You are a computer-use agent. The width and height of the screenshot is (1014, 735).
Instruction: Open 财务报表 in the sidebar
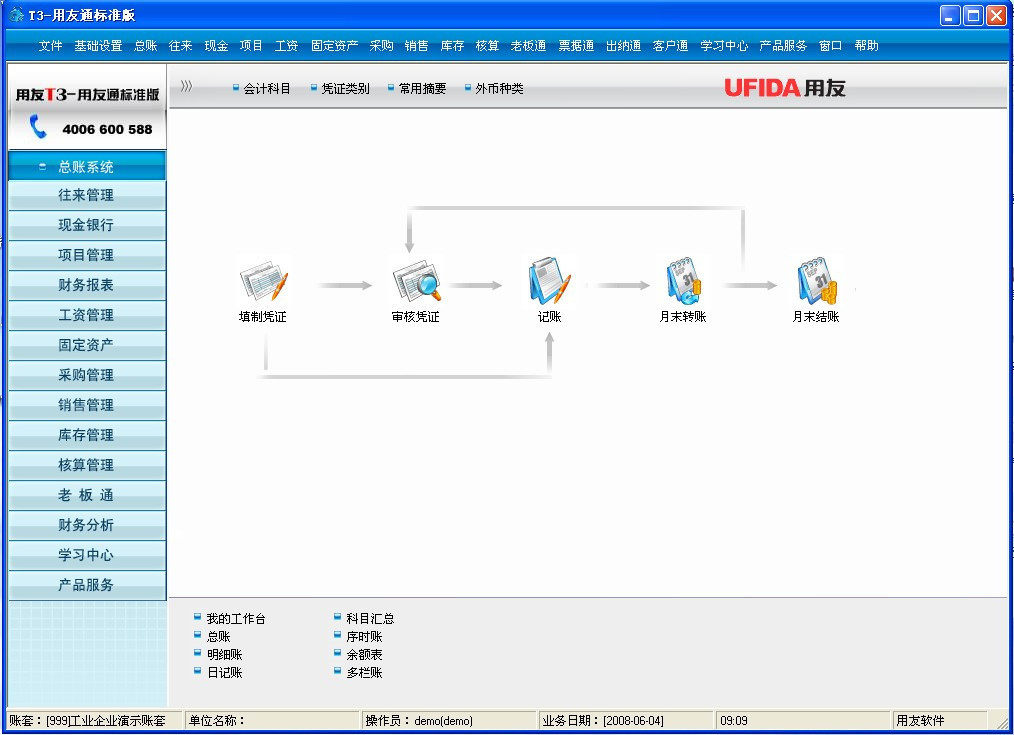(87, 285)
